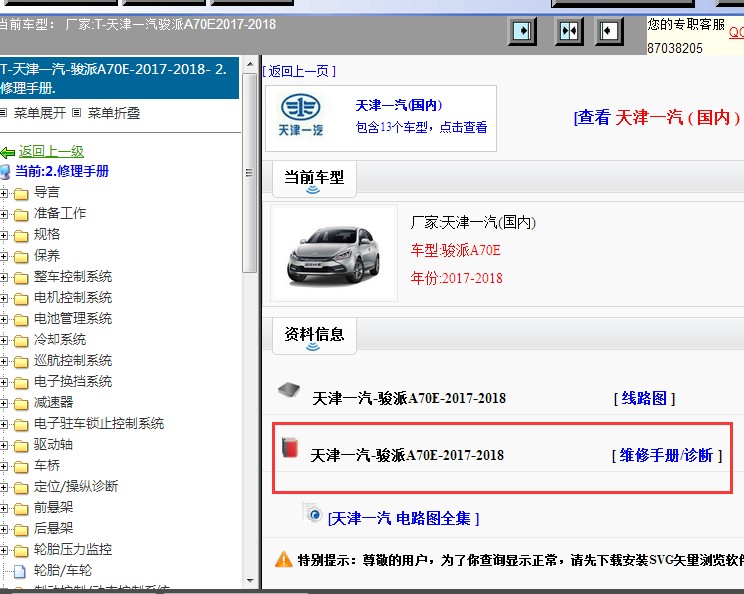Click the left panel scroll-up arrow
744x594 pixels.
click(250, 64)
